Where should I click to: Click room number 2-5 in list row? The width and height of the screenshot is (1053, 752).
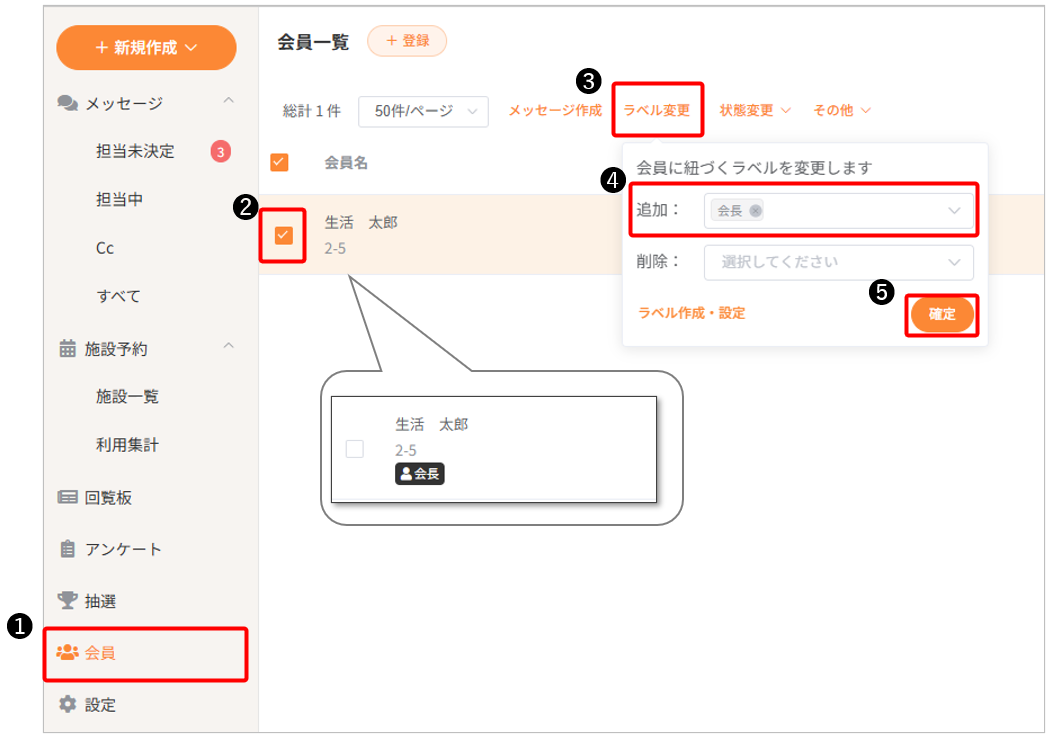coord(335,248)
